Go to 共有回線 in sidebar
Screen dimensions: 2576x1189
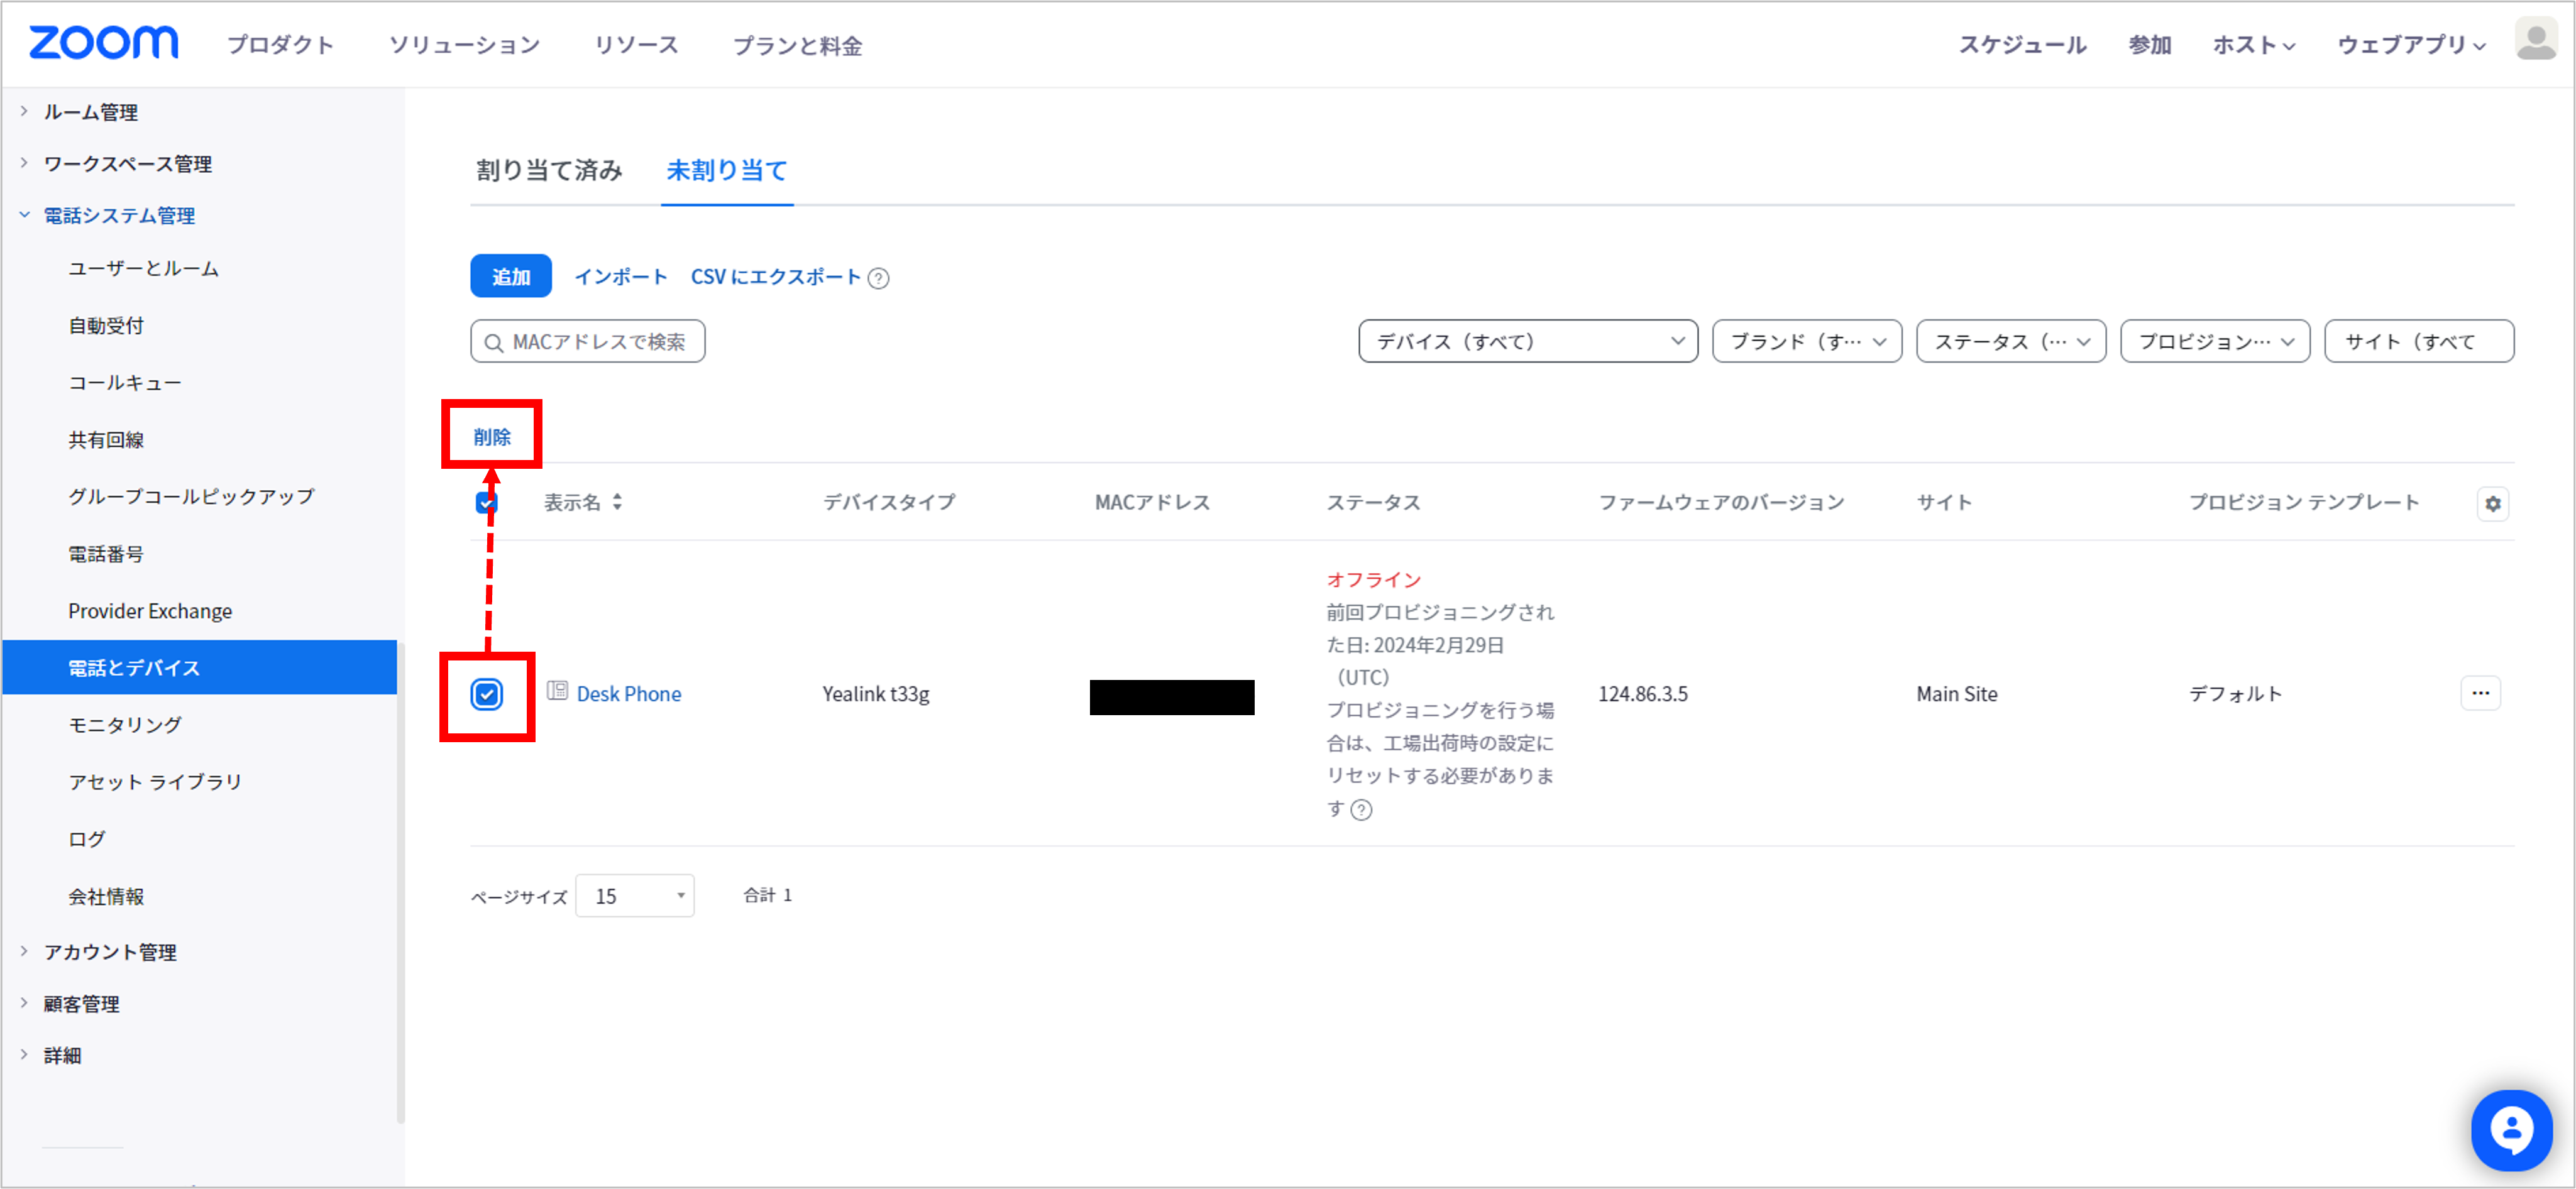[x=106, y=439]
